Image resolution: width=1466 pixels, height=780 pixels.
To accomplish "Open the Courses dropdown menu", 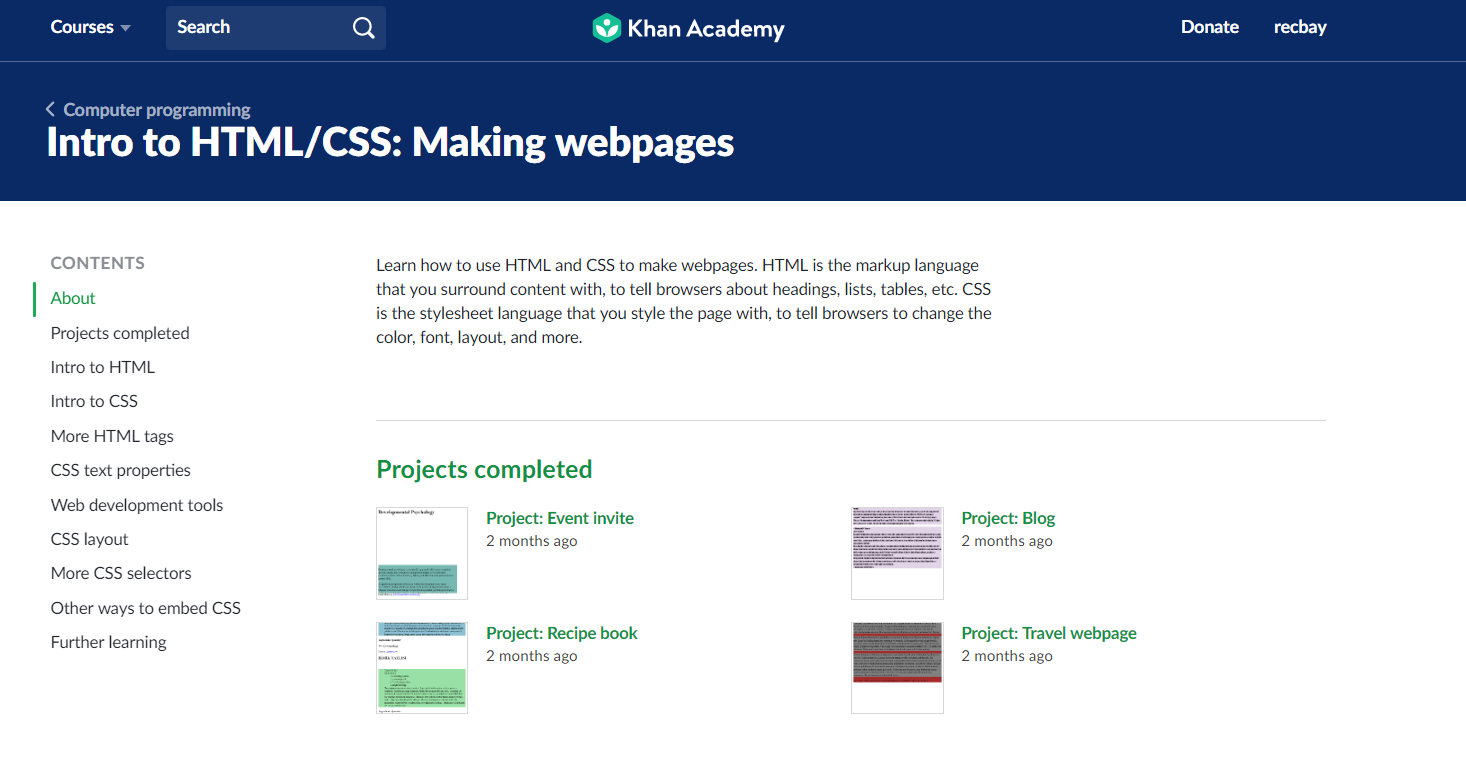I will coord(91,27).
